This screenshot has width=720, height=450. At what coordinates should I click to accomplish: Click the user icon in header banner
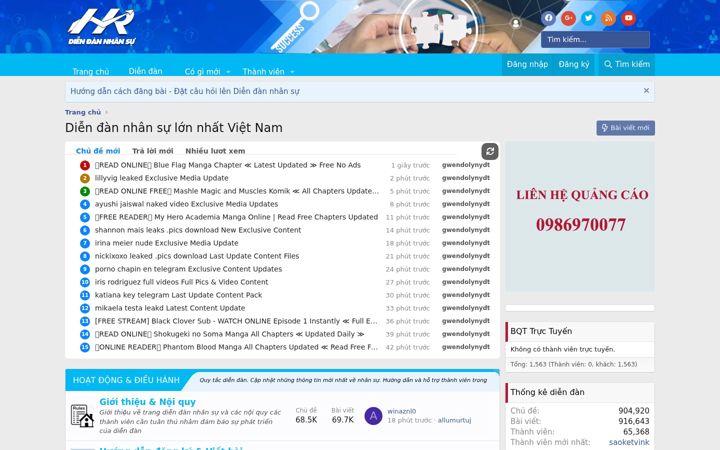click(516, 23)
